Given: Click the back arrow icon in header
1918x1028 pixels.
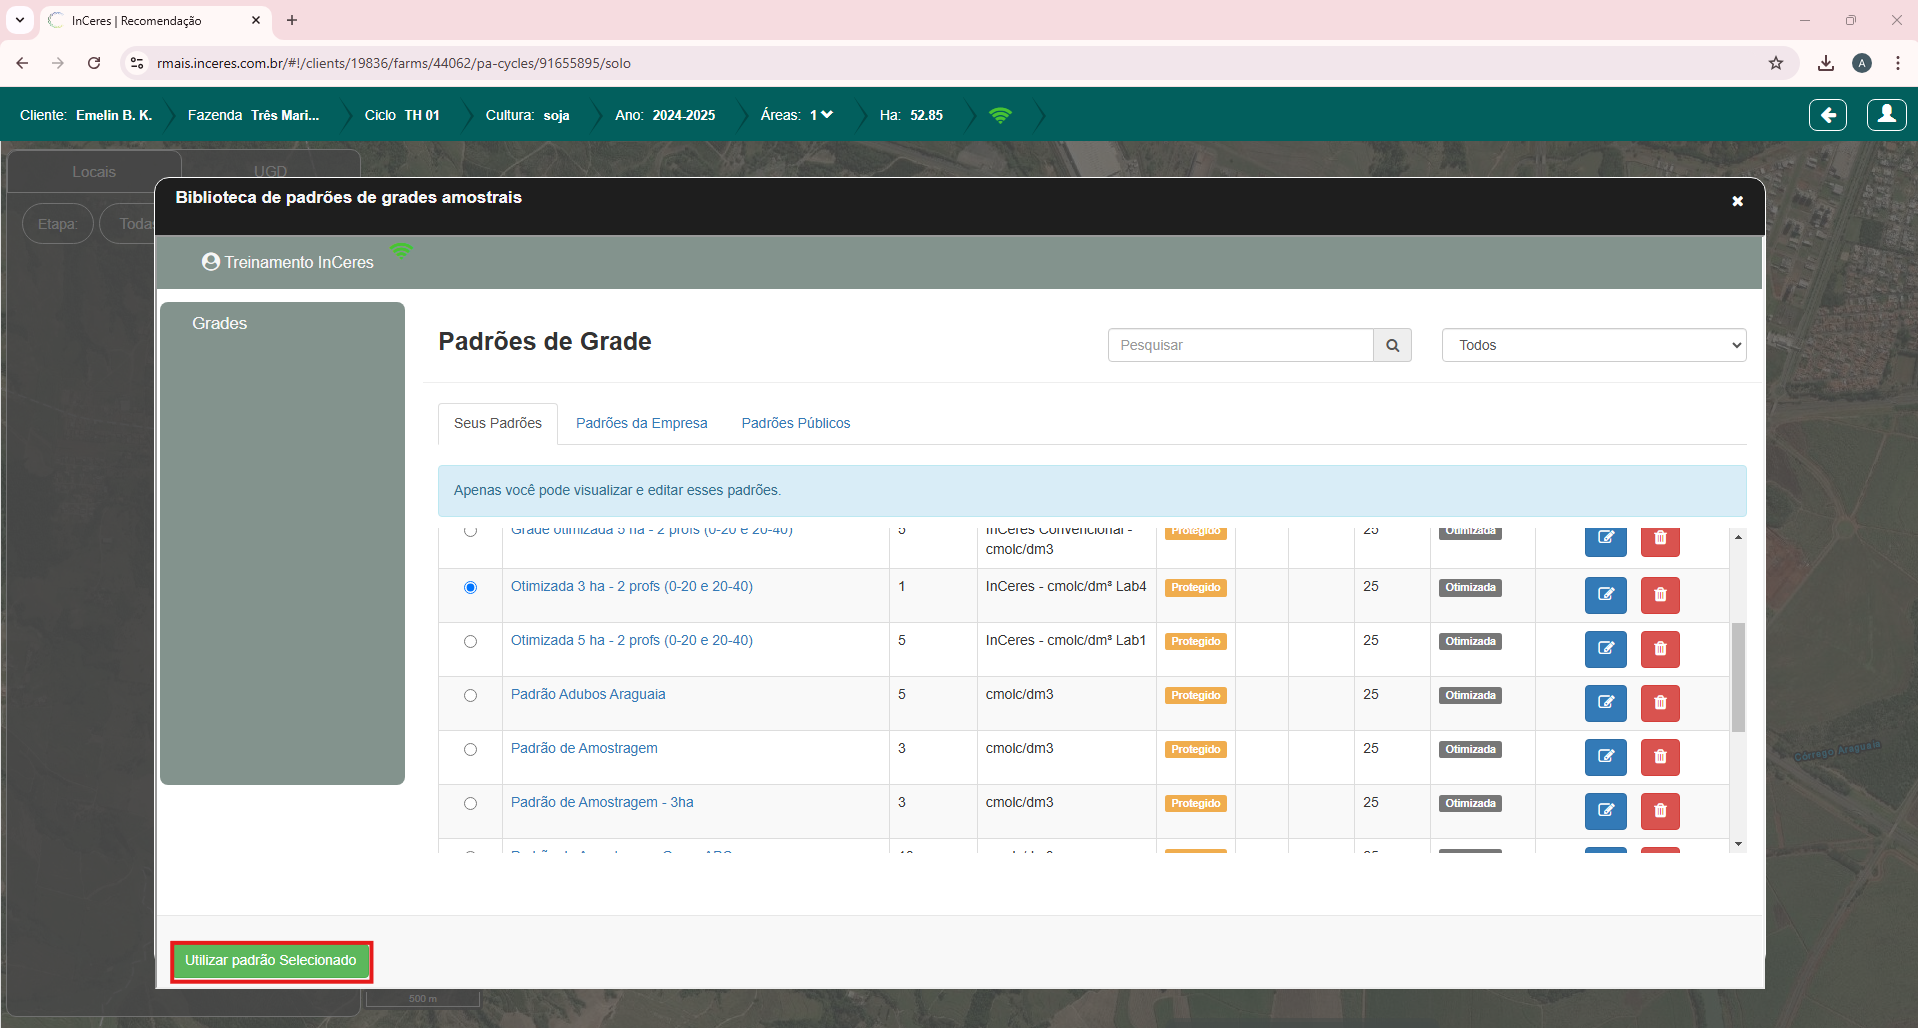Looking at the screenshot, I should pos(1827,115).
